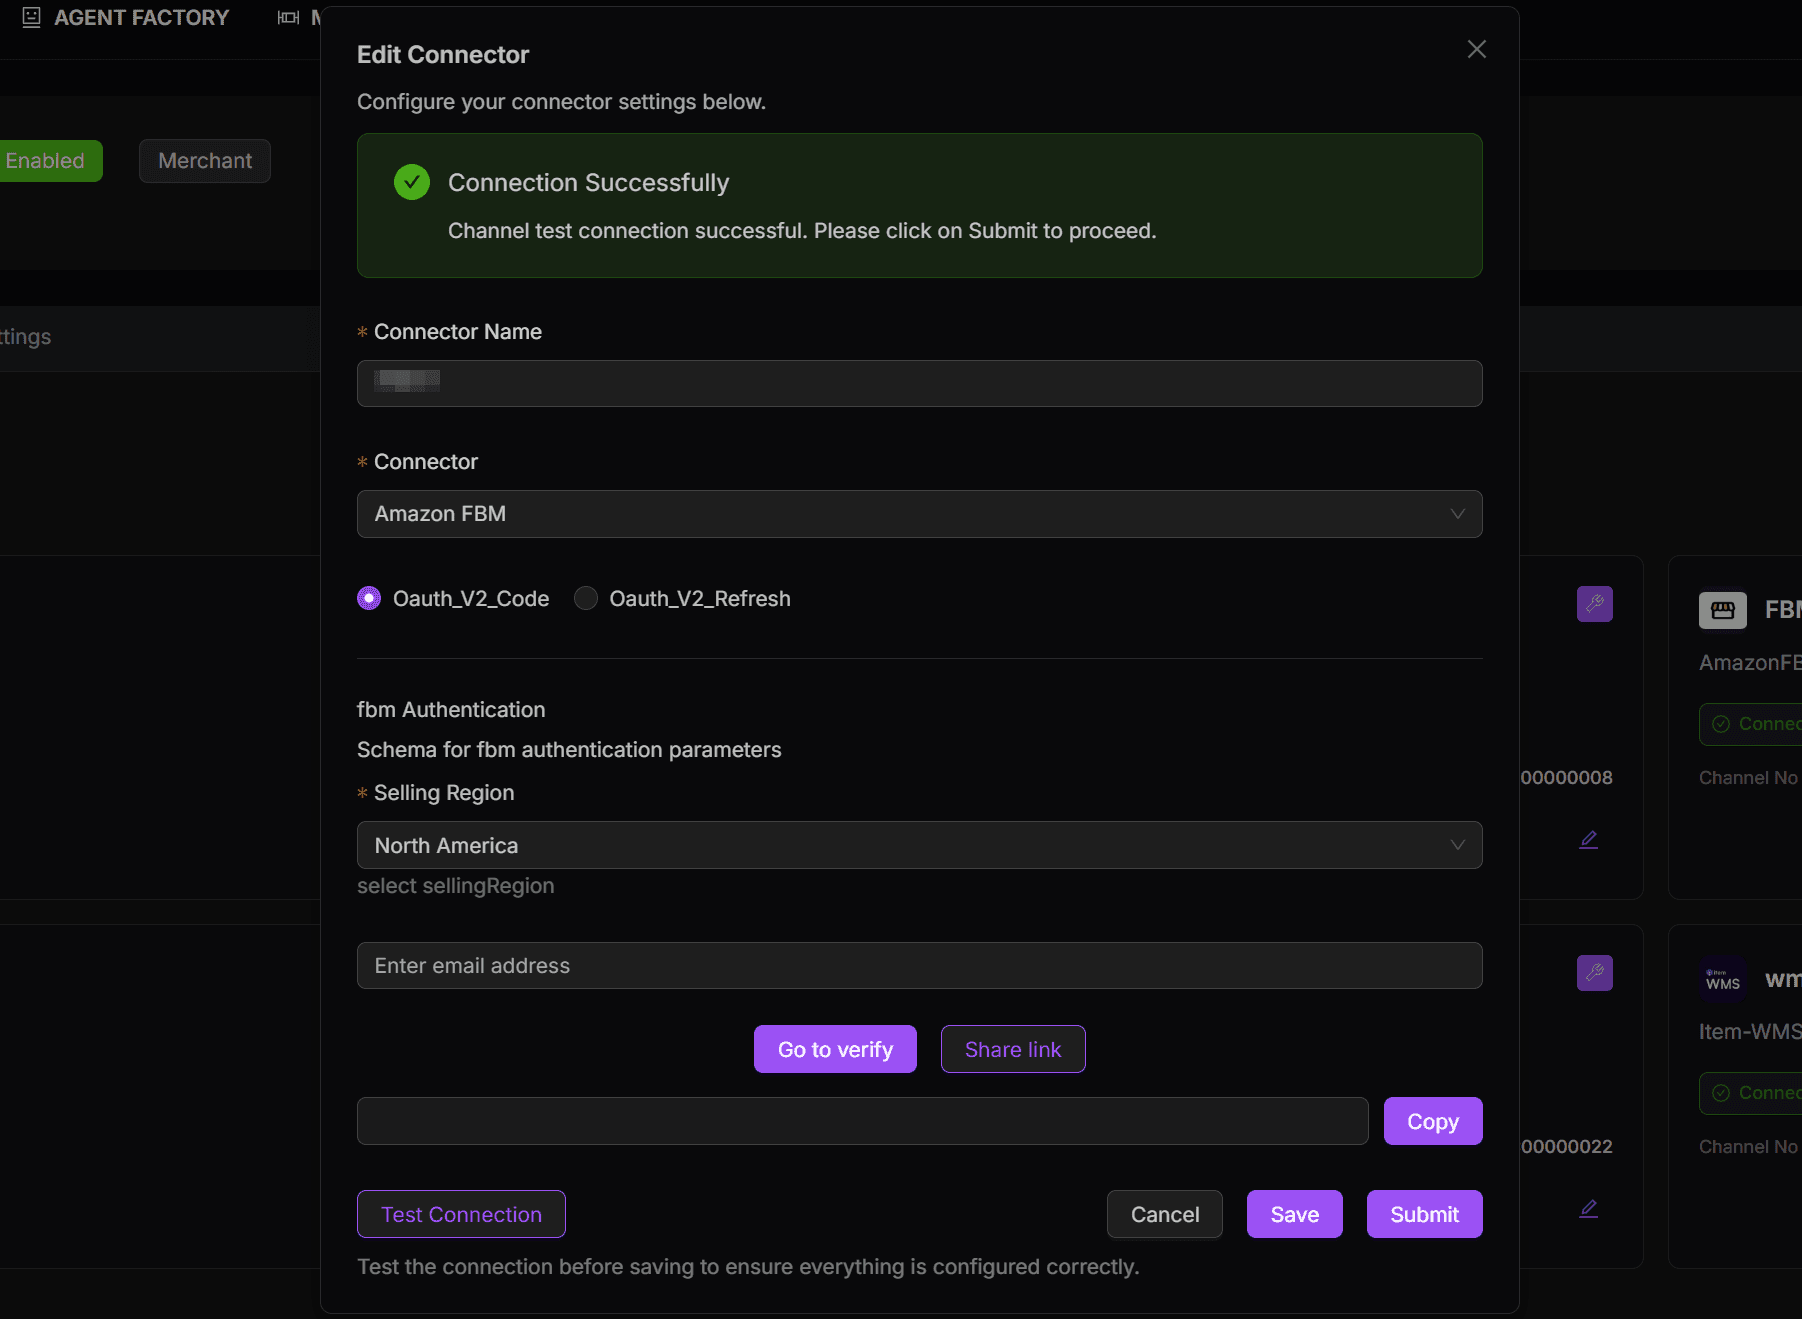This screenshot has height=1319, width=1802.
Task: Click the Test Connection button
Action: (x=461, y=1214)
